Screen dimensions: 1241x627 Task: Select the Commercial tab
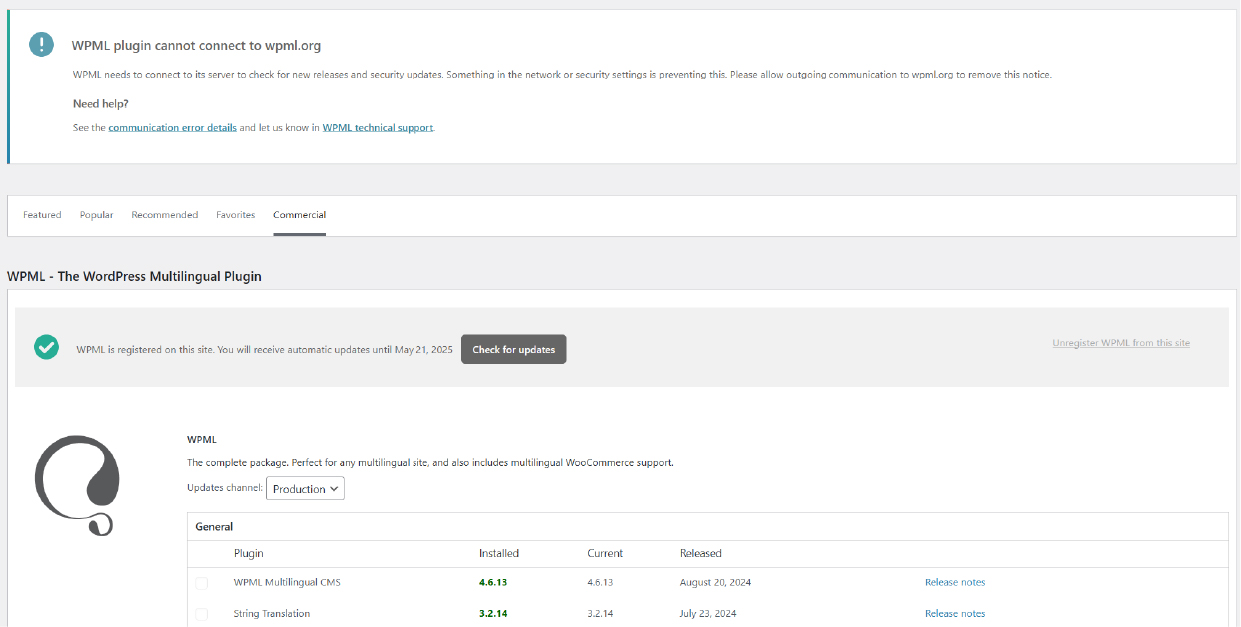300,215
